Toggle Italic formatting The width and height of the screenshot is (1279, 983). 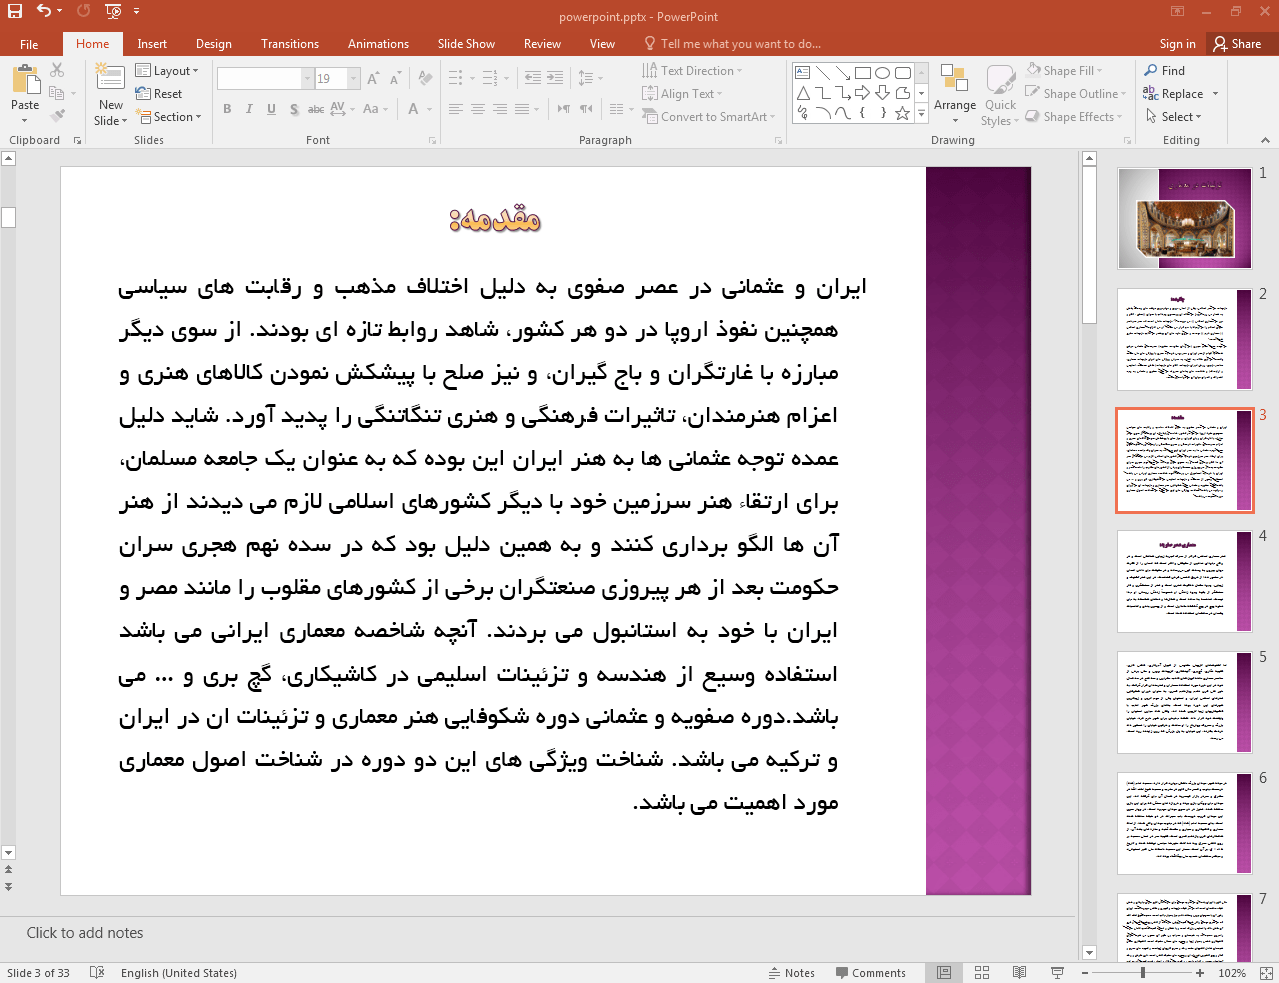coord(249,109)
